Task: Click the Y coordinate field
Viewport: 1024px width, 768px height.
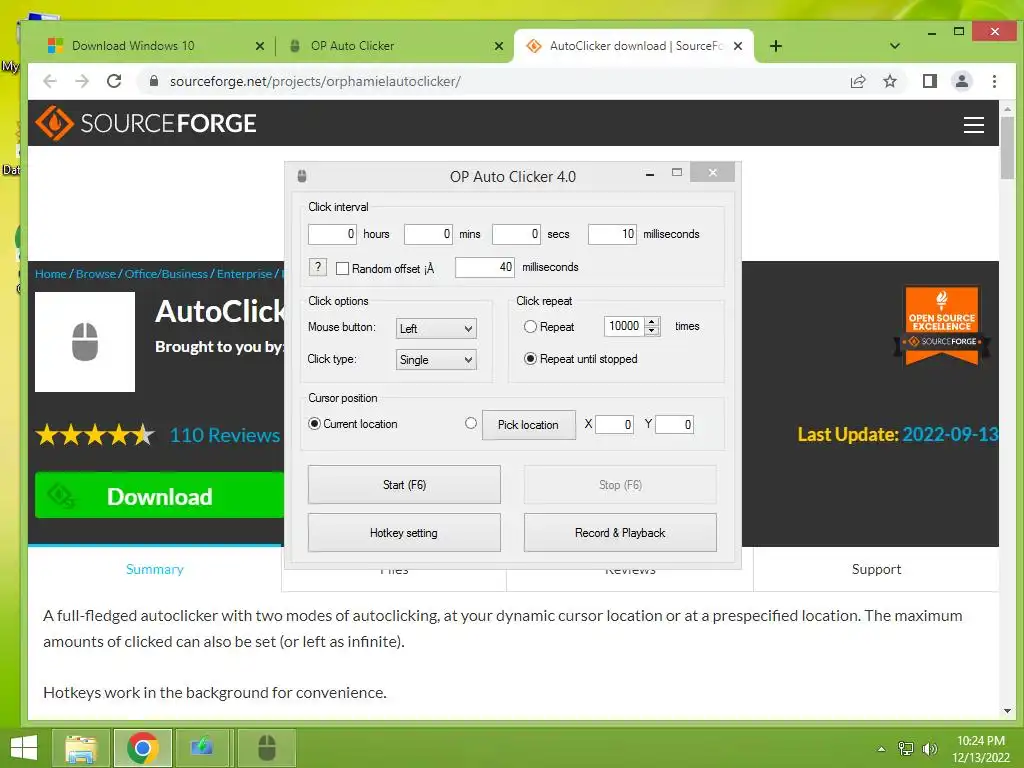Action: (675, 424)
